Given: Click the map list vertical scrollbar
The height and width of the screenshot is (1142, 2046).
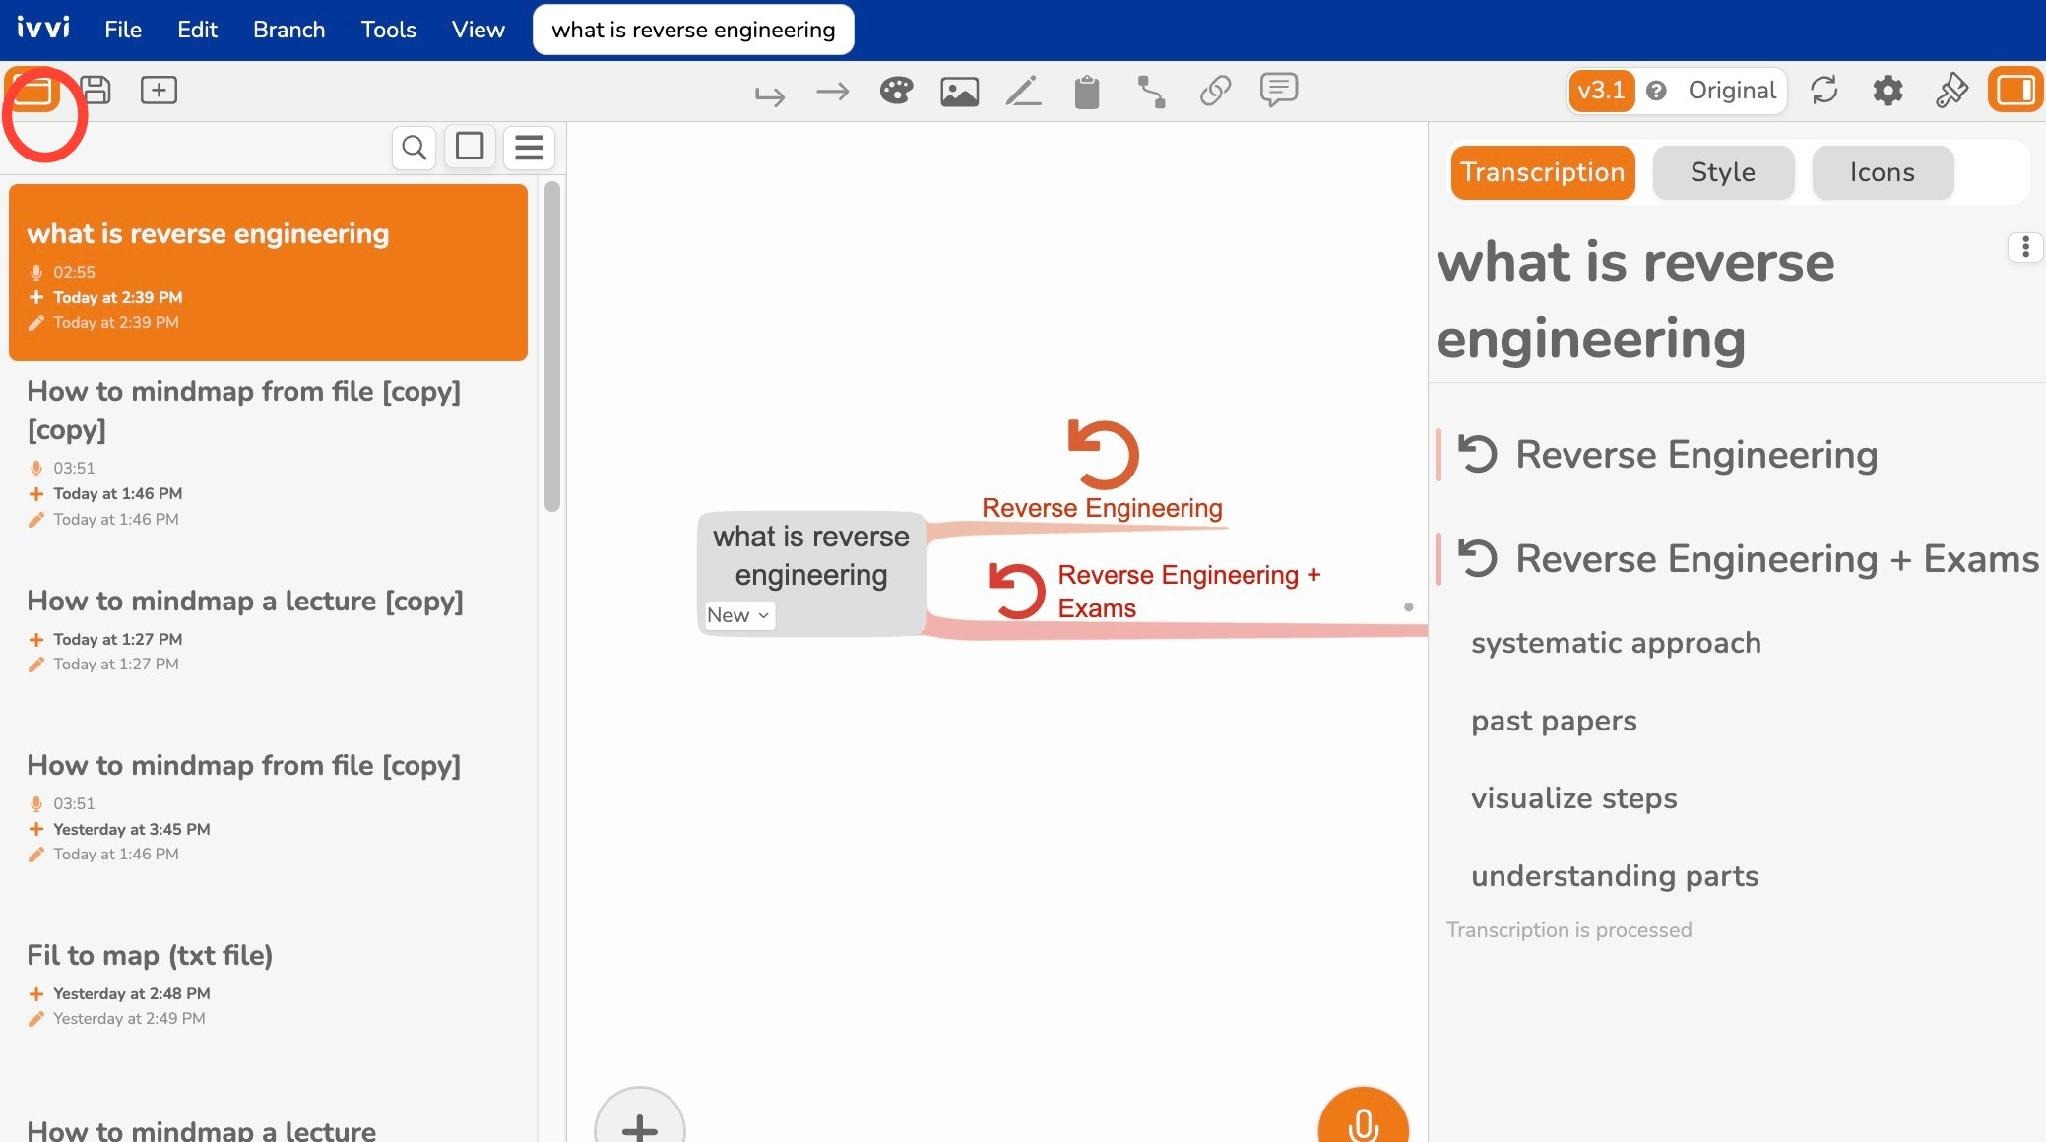Looking at the screenshot, I should 552,346.
